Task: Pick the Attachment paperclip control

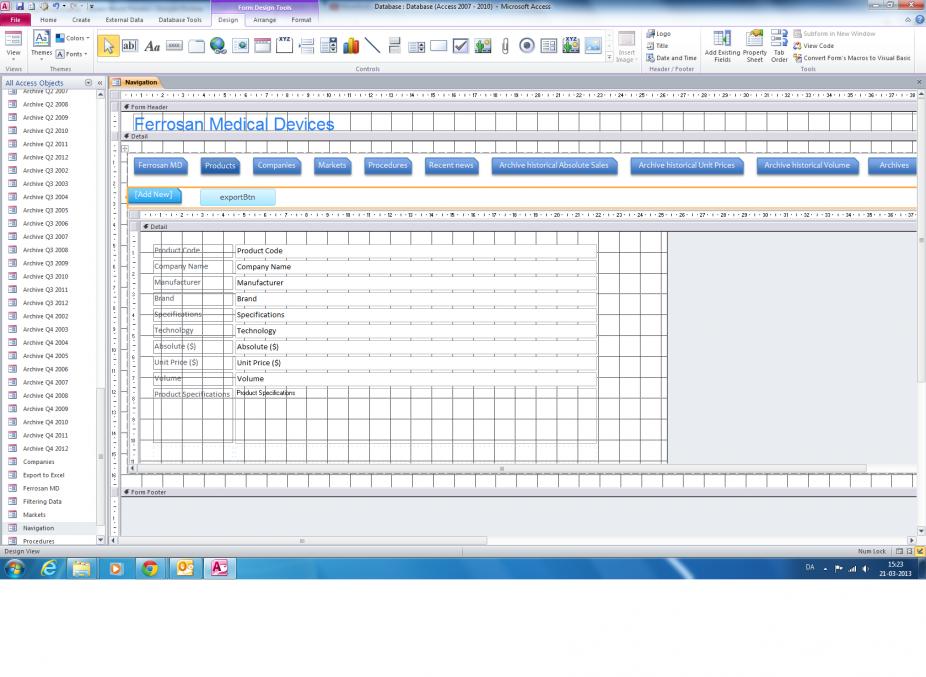Action: (x=505, y=45)
